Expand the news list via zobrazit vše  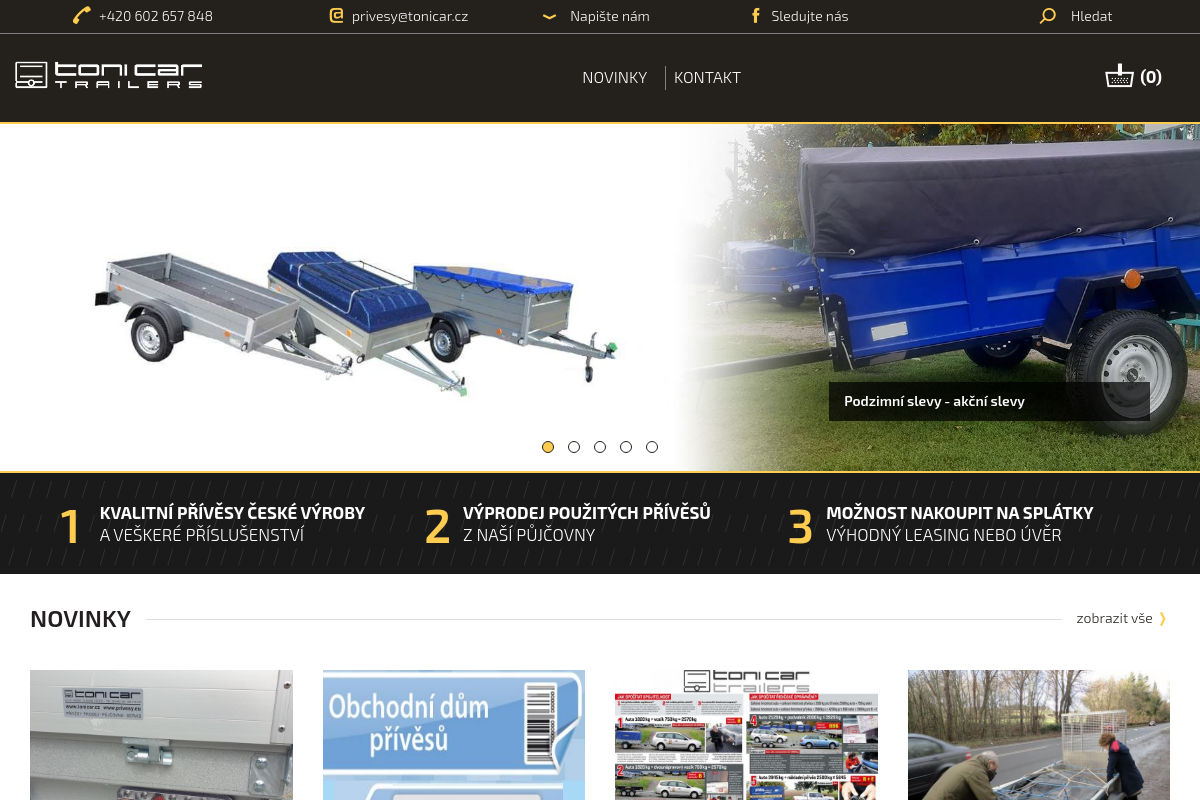[x=1114, y=618]
